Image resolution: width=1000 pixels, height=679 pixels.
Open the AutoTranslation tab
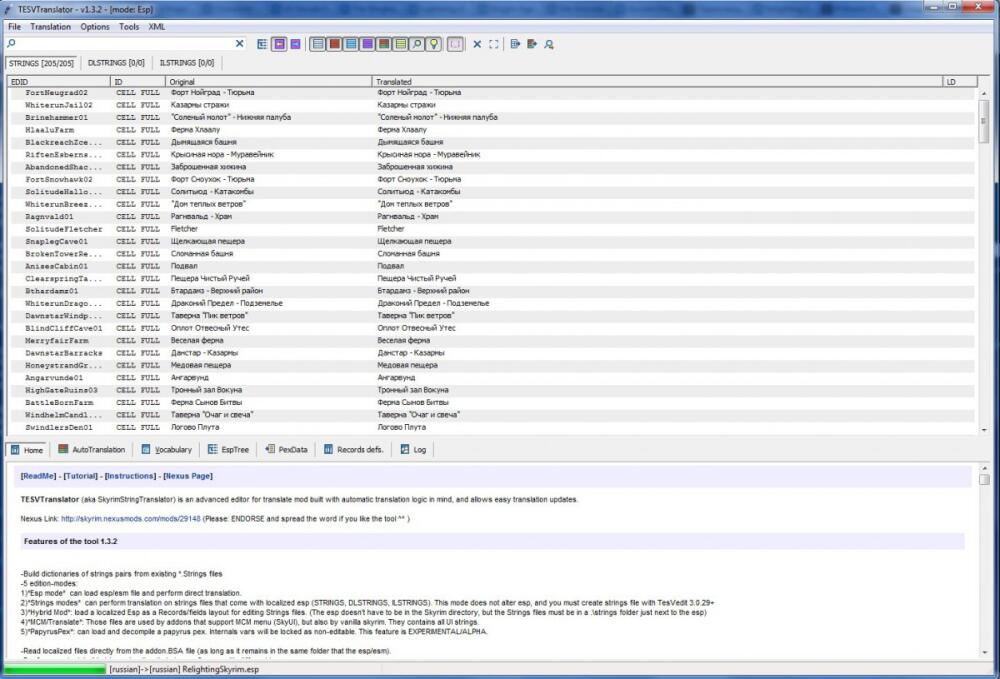pyautogui.click(x=92, y=449)
